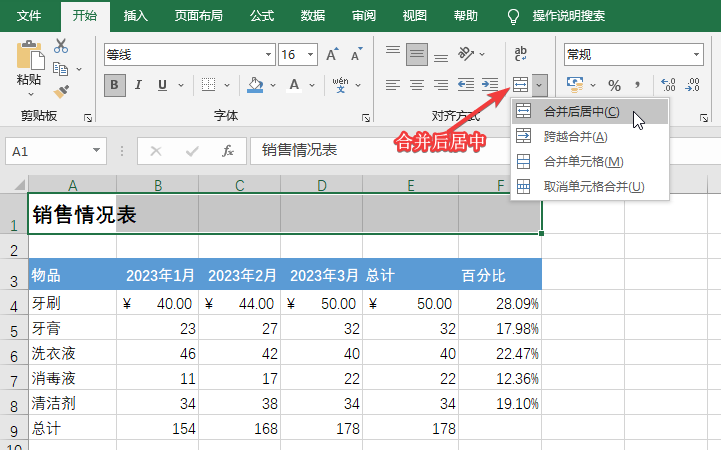The image size is (721, 450).
Task: Click the accounting number format icon
Action: click(x=575, y=85)
